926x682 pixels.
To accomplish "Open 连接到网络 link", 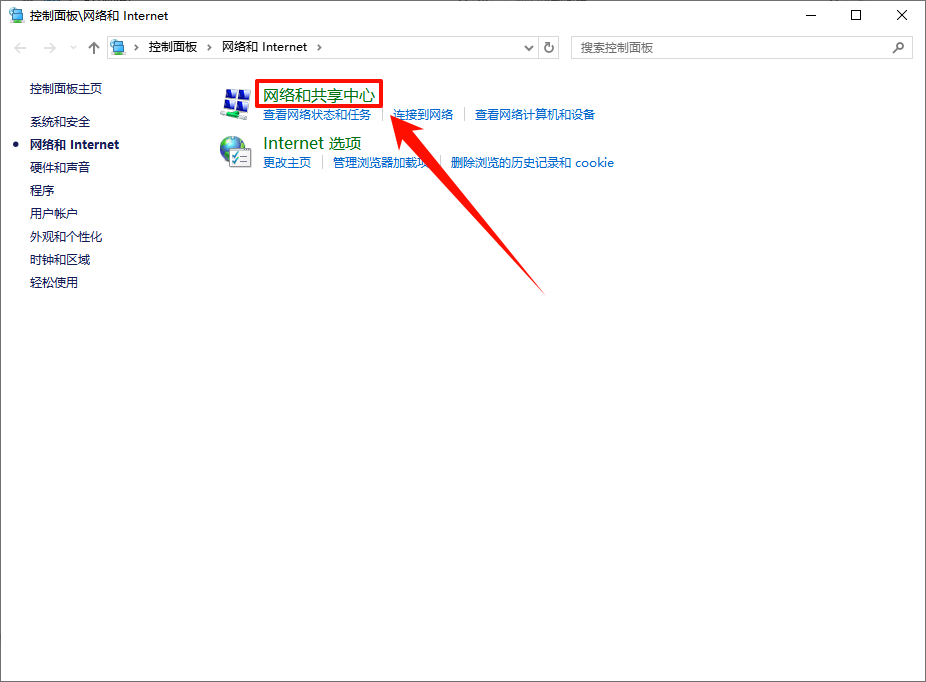I will [x=423, y=115].
